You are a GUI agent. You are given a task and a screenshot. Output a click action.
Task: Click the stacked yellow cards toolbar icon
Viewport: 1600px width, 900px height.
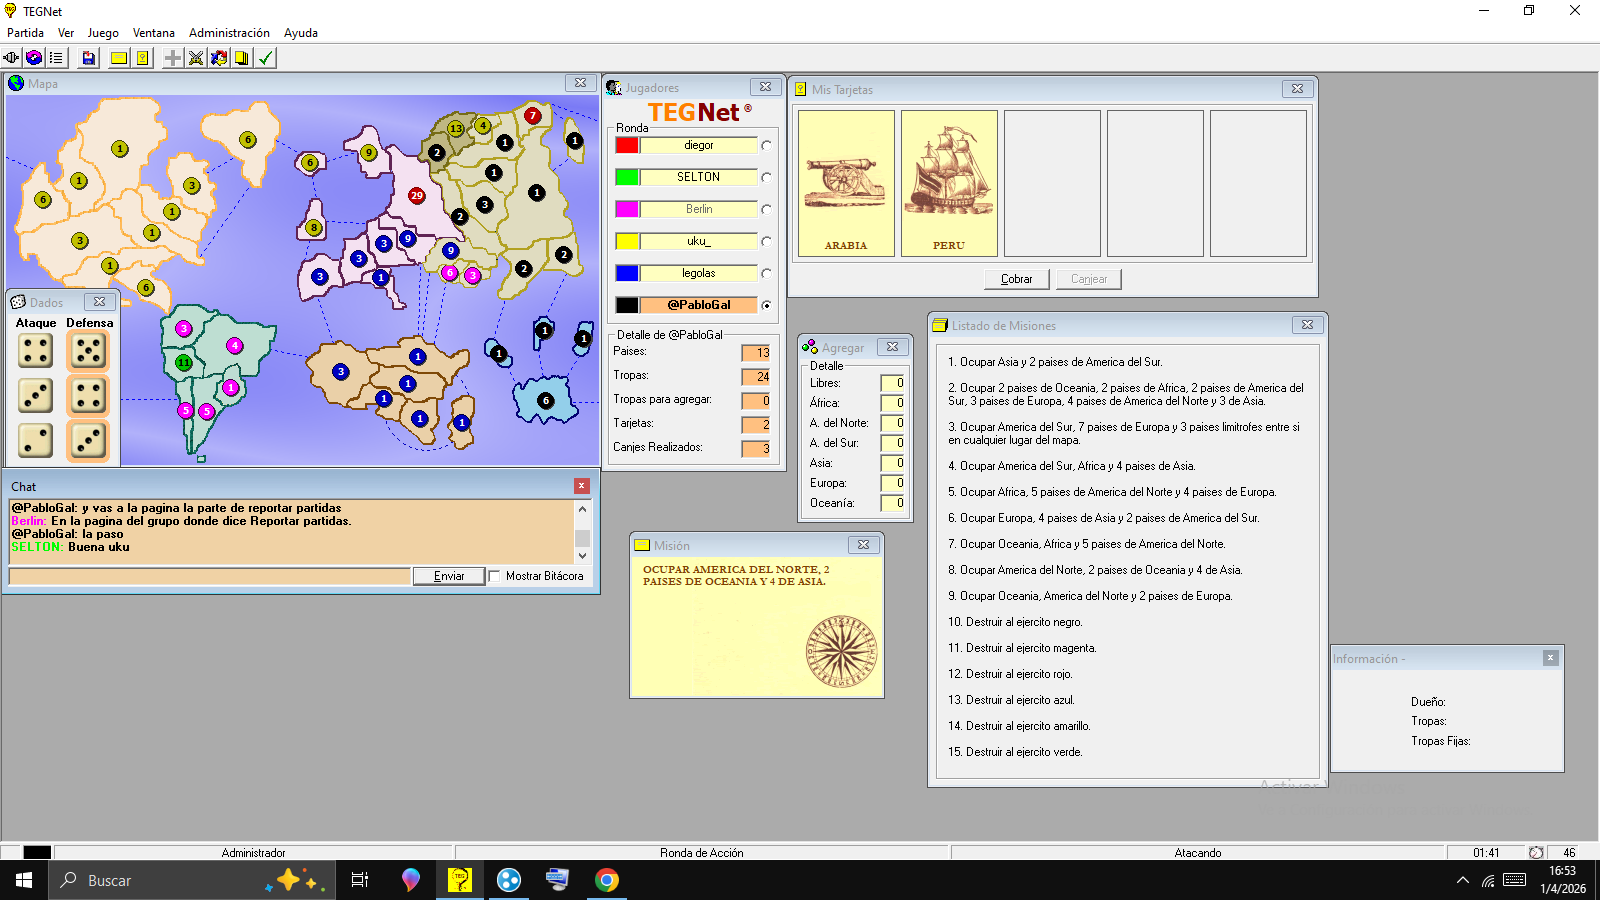(242, 58)
